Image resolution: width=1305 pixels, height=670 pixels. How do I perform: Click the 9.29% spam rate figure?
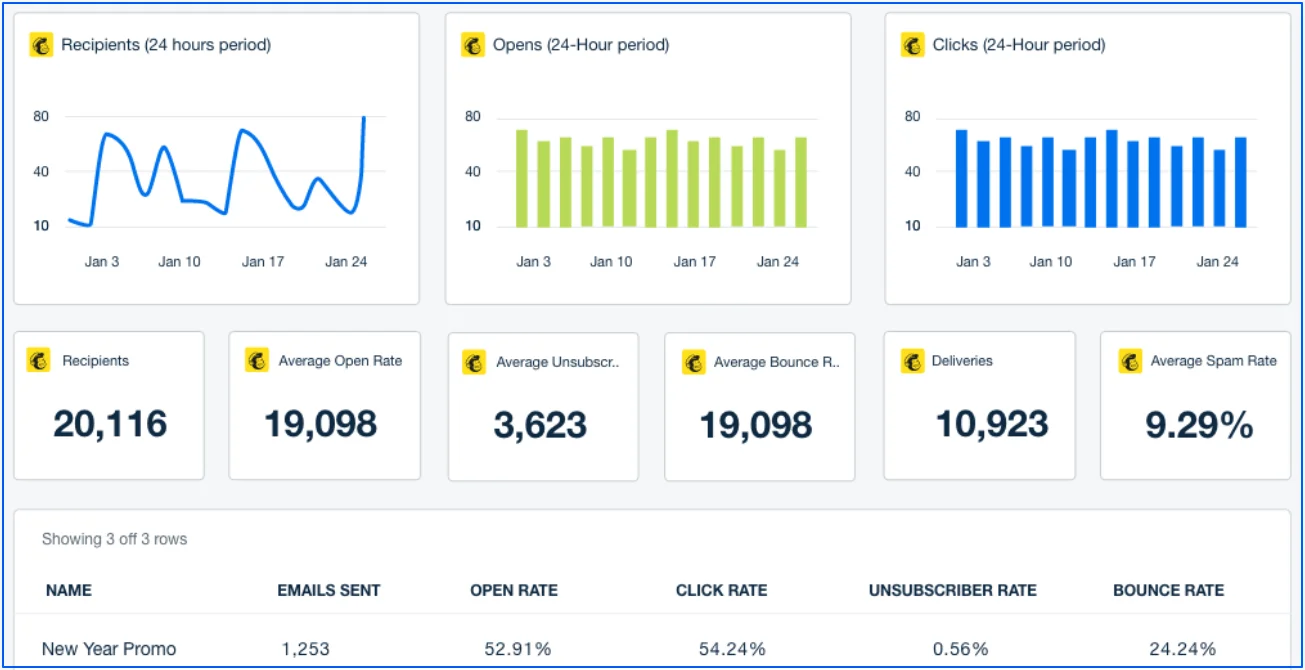1199,425
